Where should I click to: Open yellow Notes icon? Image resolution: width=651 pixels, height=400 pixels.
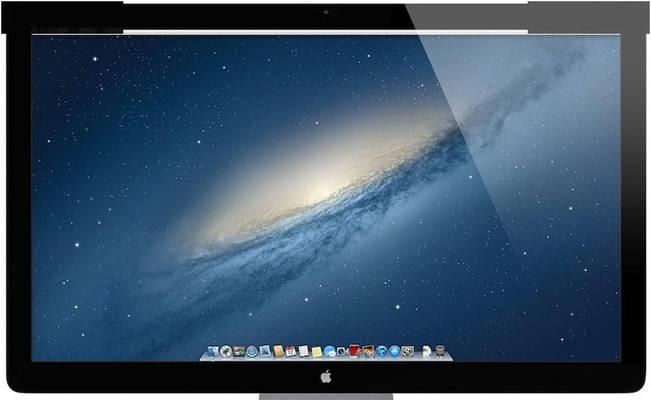[317, 352]
